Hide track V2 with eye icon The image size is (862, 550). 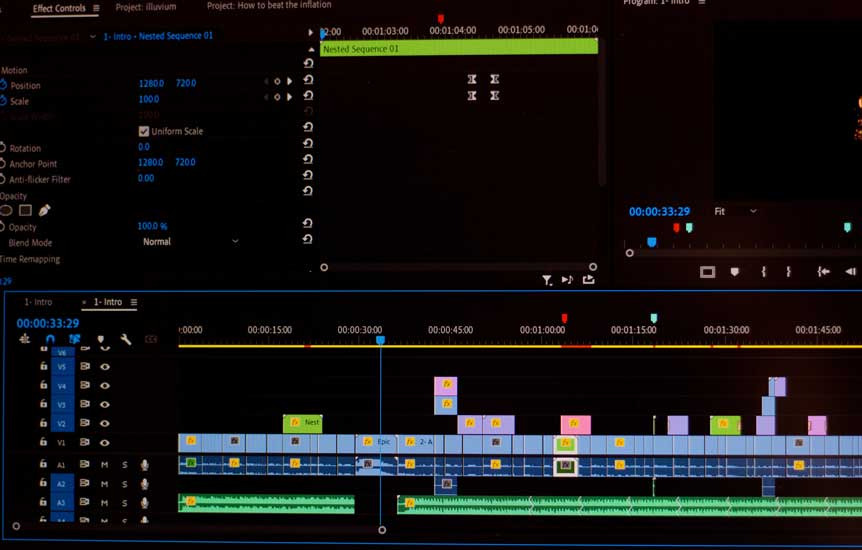(105, 423)
